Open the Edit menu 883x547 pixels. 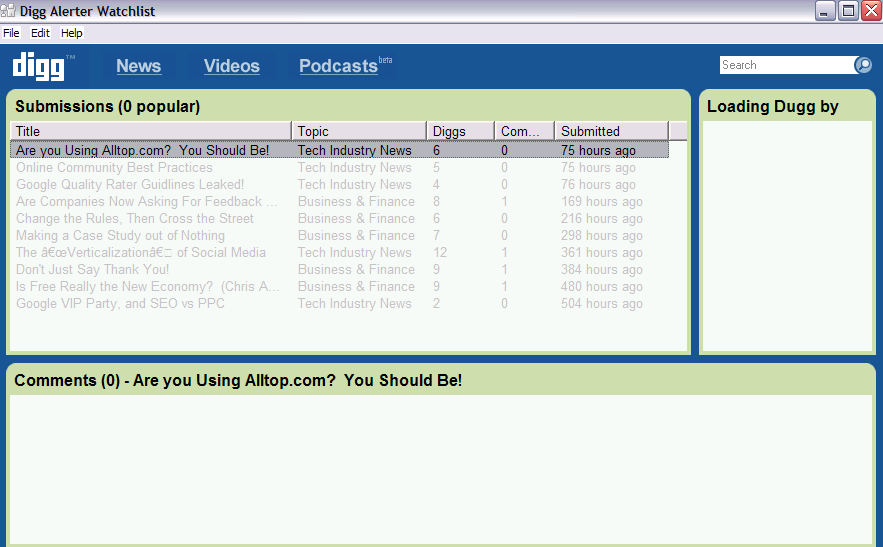click(40, 33)
